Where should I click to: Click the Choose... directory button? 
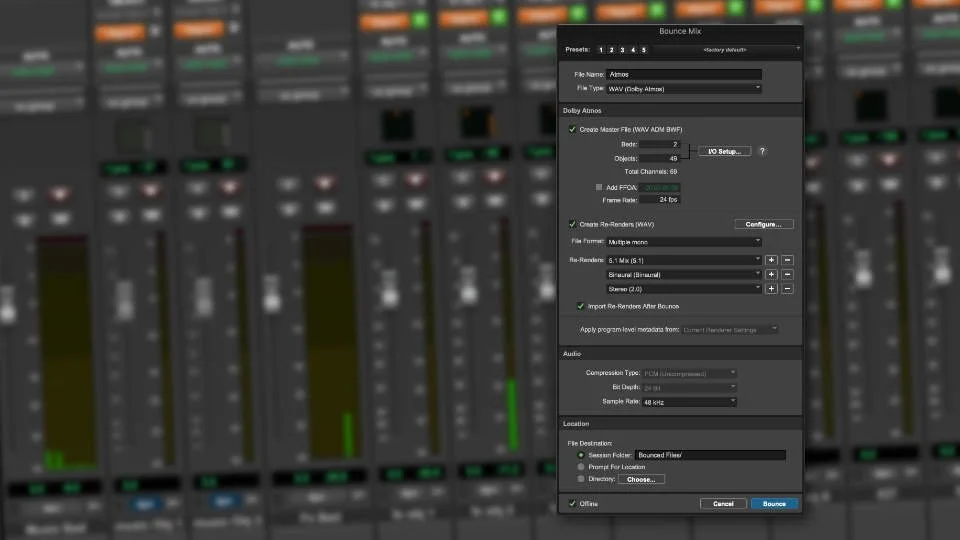[641, 479]
